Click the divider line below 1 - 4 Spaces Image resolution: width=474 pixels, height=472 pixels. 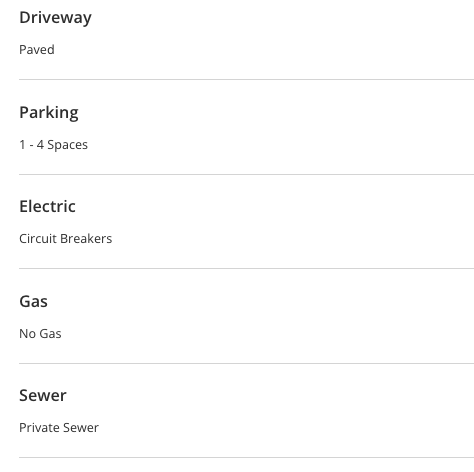(x=247, y=174)
